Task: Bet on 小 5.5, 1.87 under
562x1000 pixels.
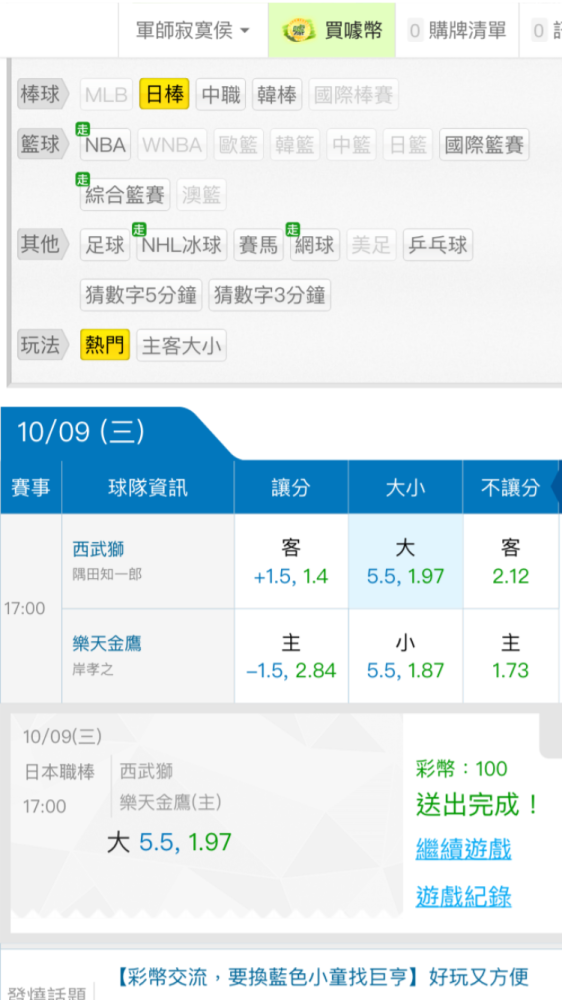Action: 405,656
